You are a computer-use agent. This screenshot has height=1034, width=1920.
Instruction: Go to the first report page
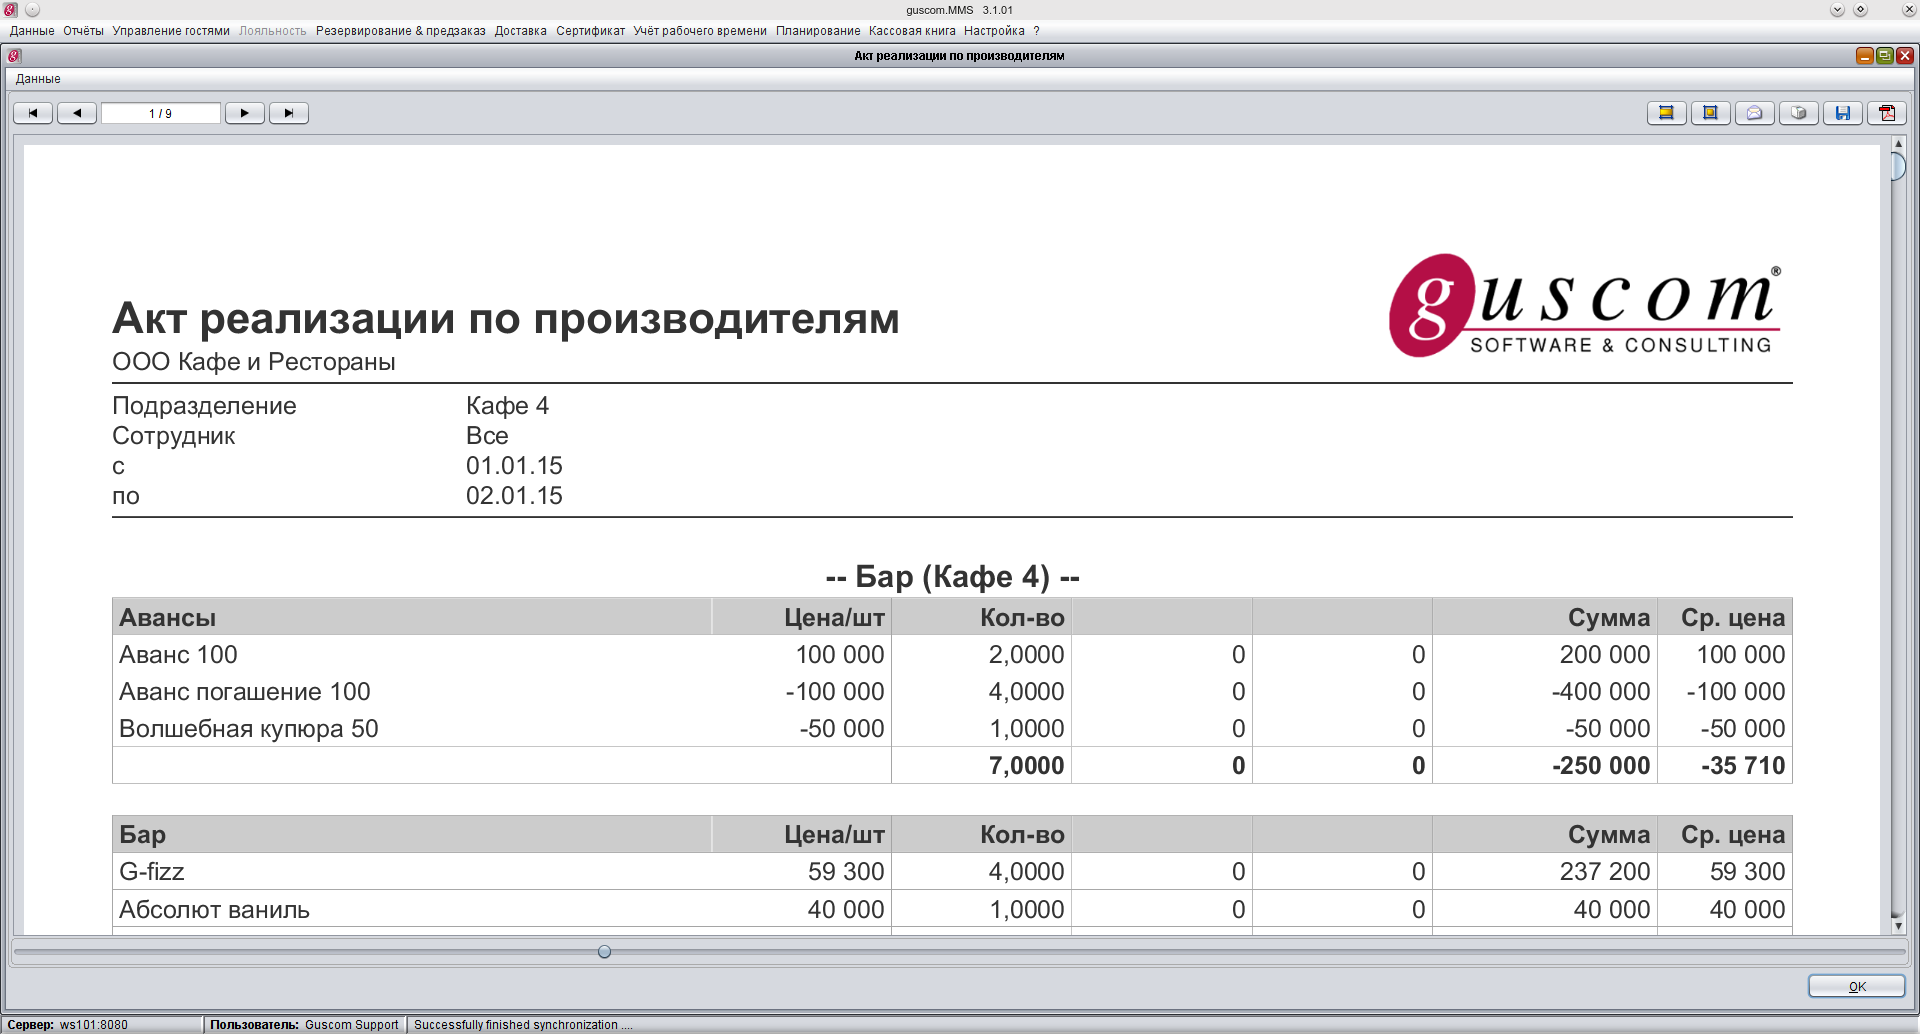[33, 113]
